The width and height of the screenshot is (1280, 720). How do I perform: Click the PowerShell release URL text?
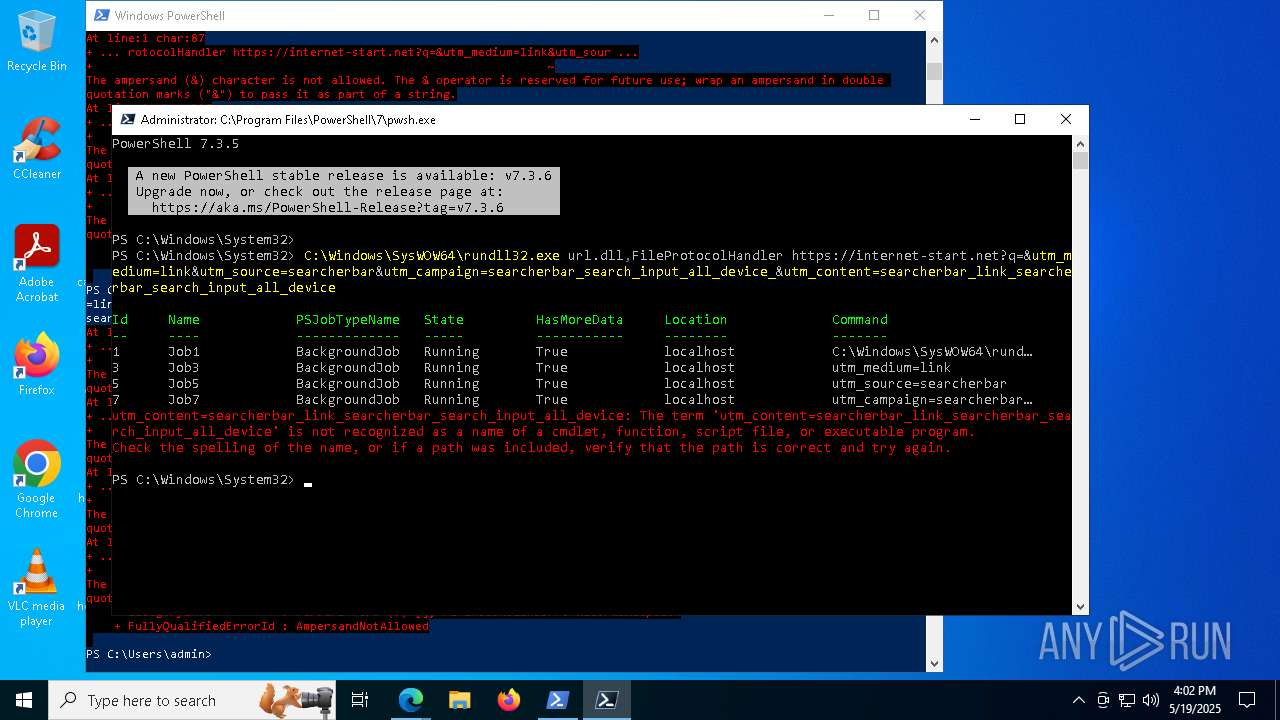(x=328, y=208)
